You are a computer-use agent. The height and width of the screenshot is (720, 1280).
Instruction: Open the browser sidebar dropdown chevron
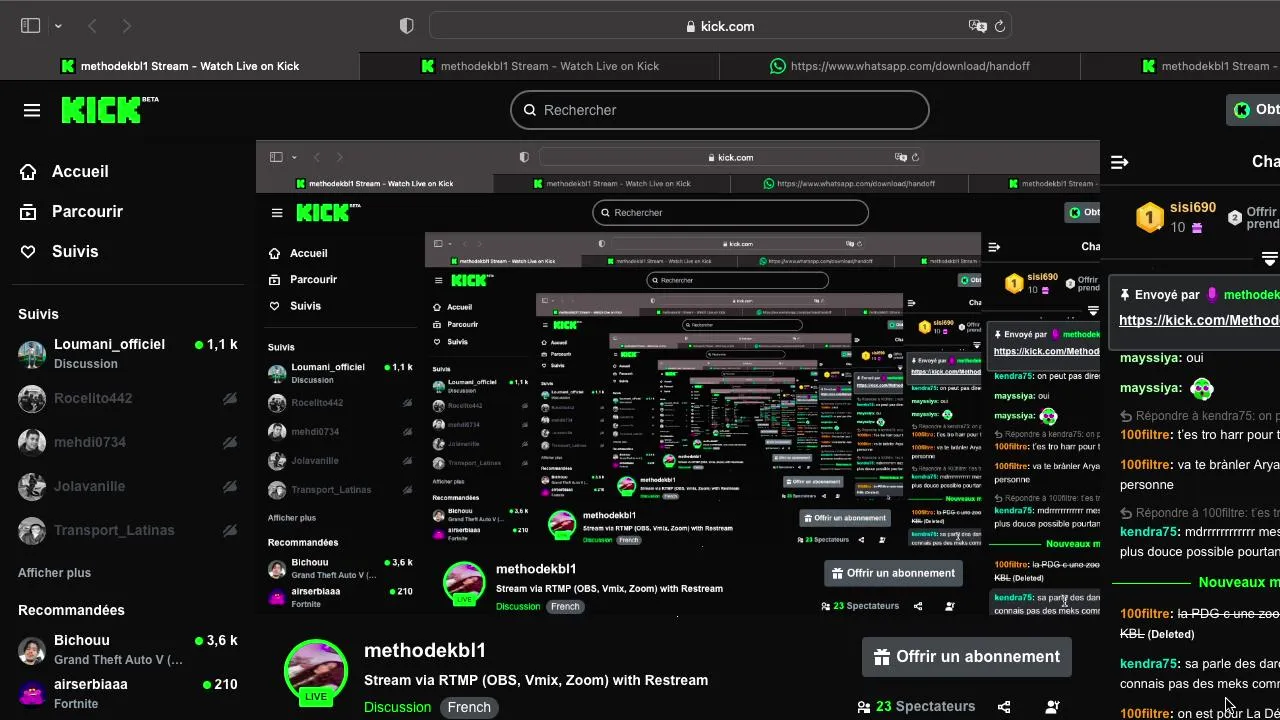click(58, 26)
